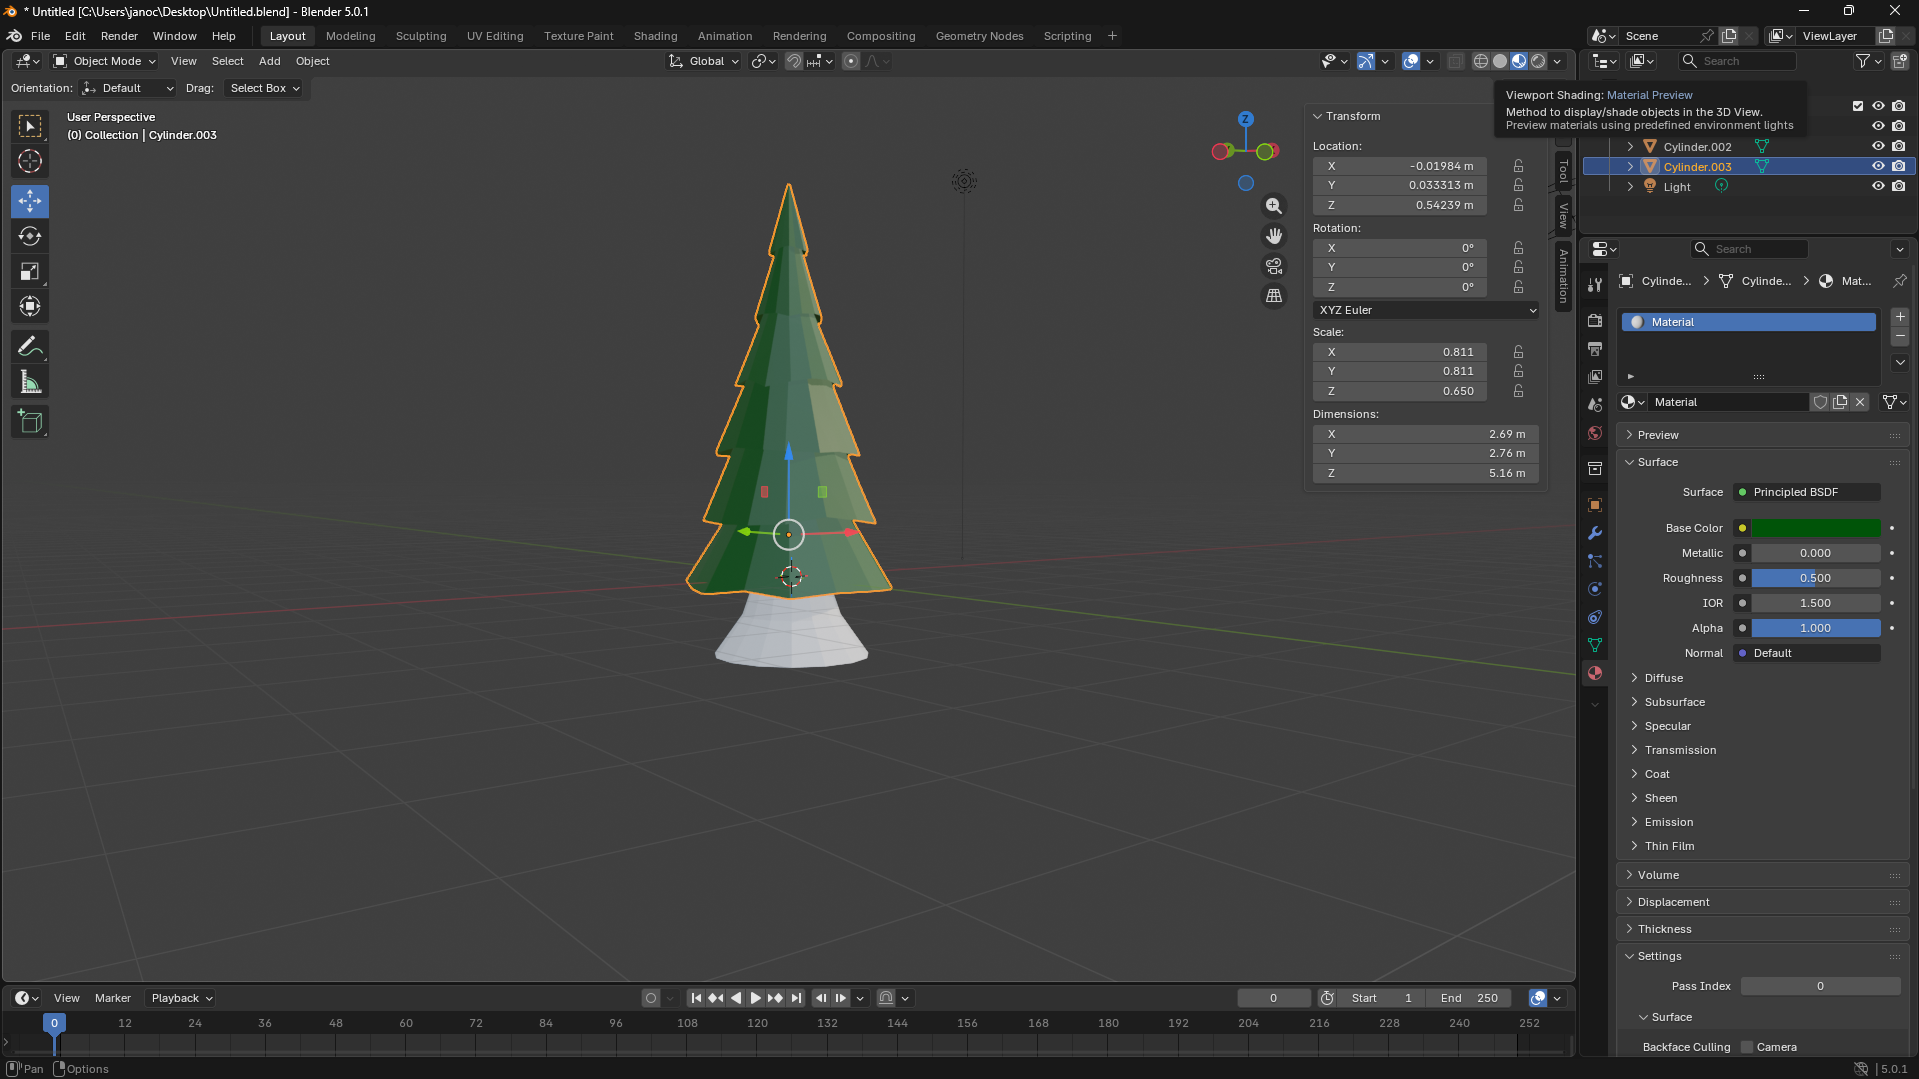The height and width of the screenshot is (1079, 1919).
Task: Click the green Base Color swatch
Action: (x=1815, y=528)
